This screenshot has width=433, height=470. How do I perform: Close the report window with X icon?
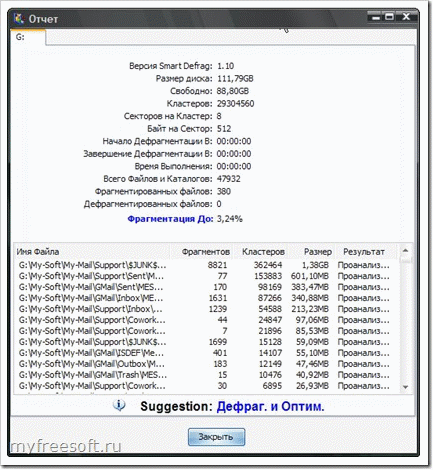tap(406, 17)
